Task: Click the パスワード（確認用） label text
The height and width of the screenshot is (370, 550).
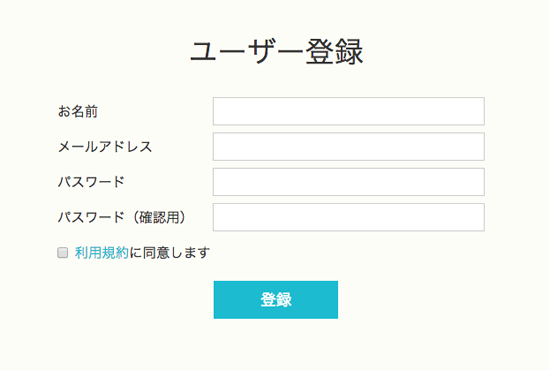Action: click(x=121, y=217)
